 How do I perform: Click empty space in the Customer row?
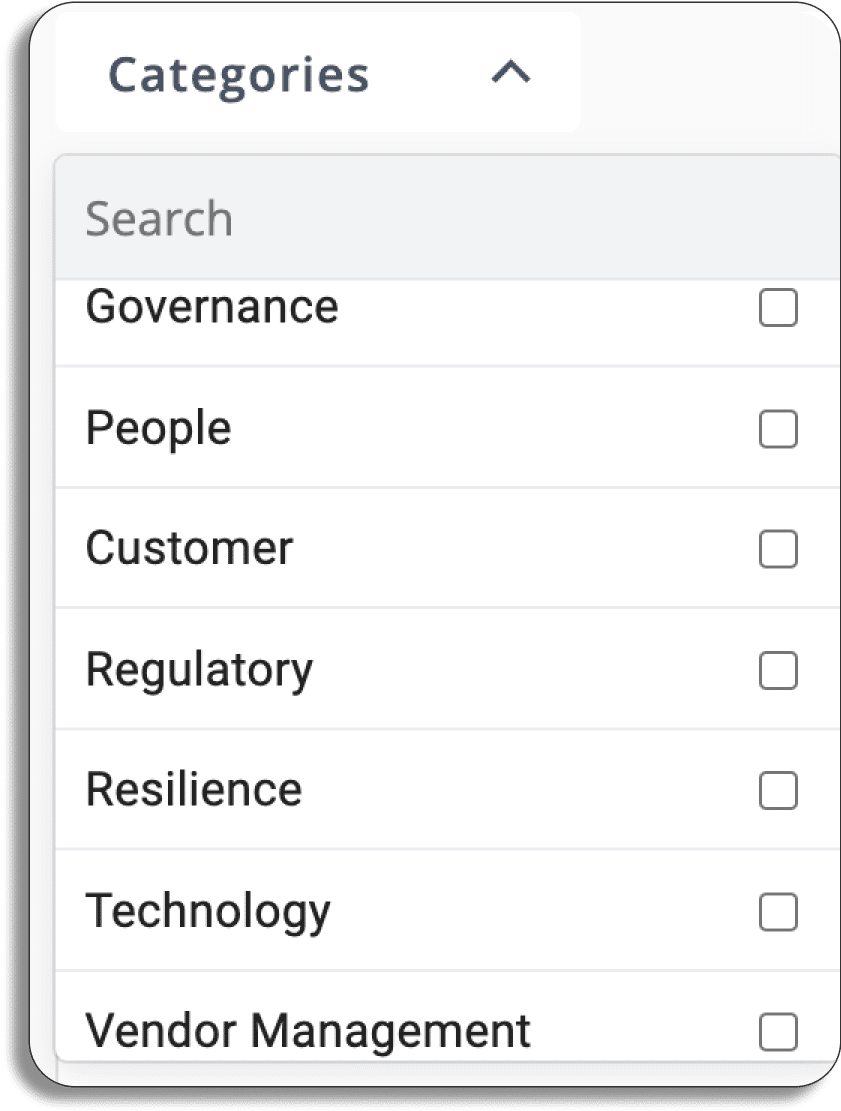(524, 548)
